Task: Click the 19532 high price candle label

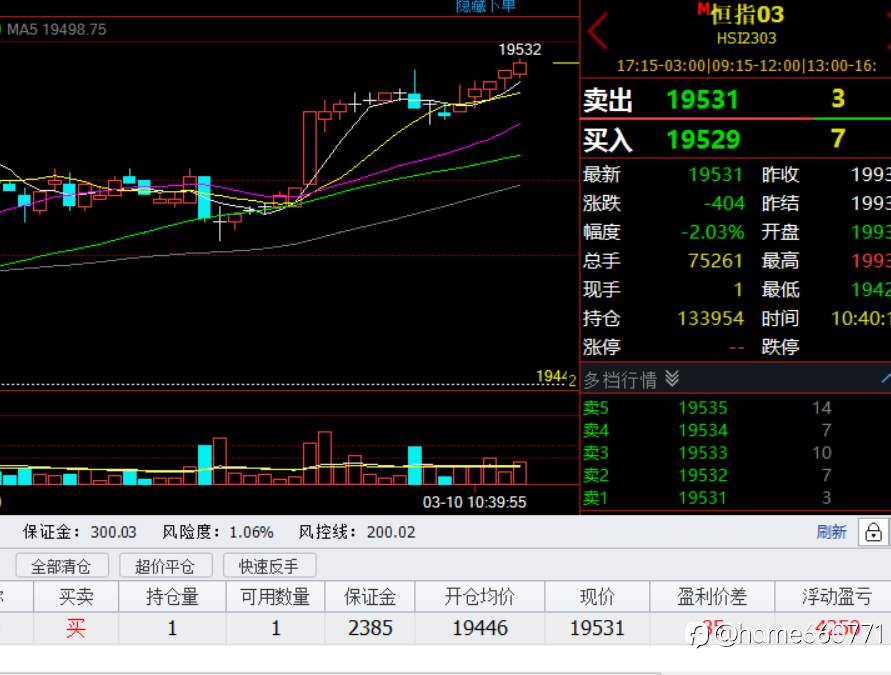Action: tap(519, 49)
